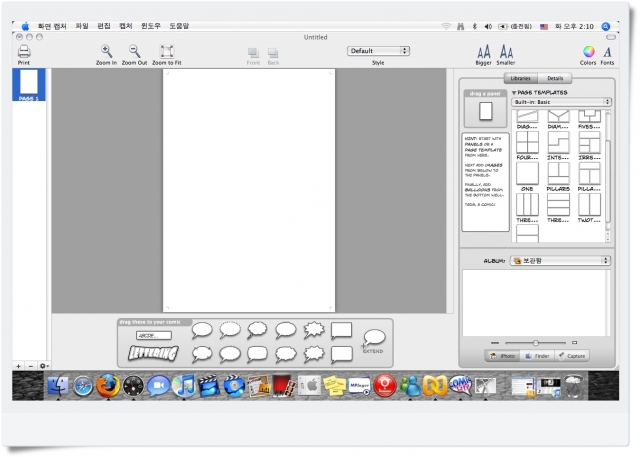Select the EXTEND balloon tail tool

373,341
